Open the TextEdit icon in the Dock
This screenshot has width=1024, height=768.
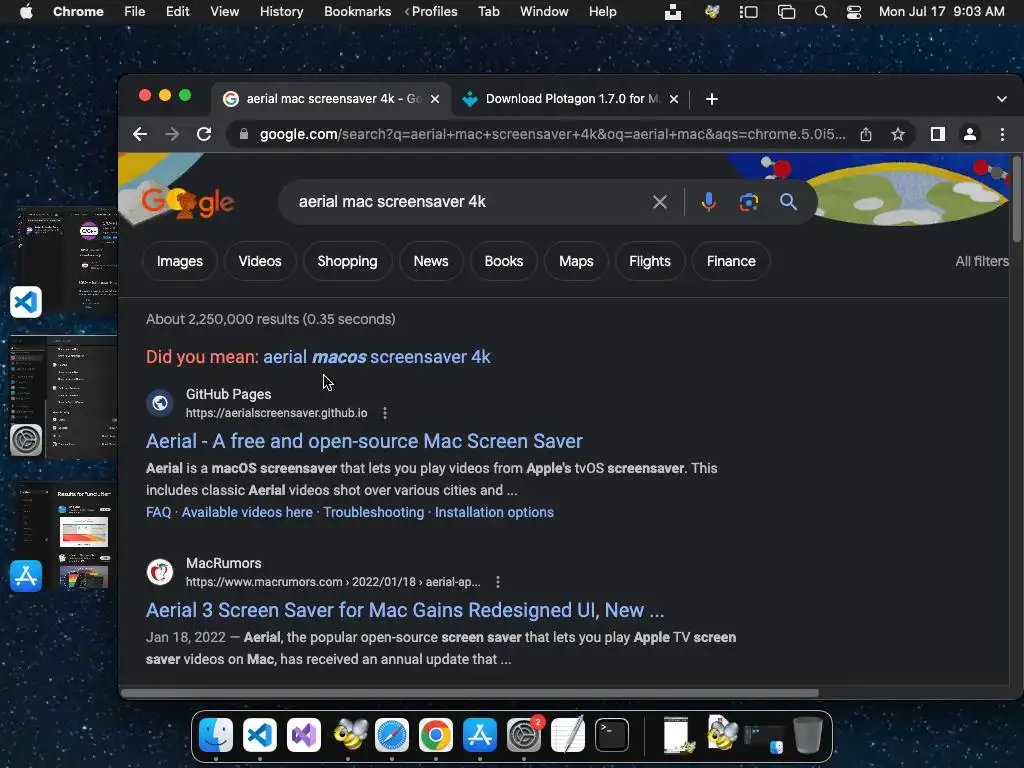pos(568,735)
